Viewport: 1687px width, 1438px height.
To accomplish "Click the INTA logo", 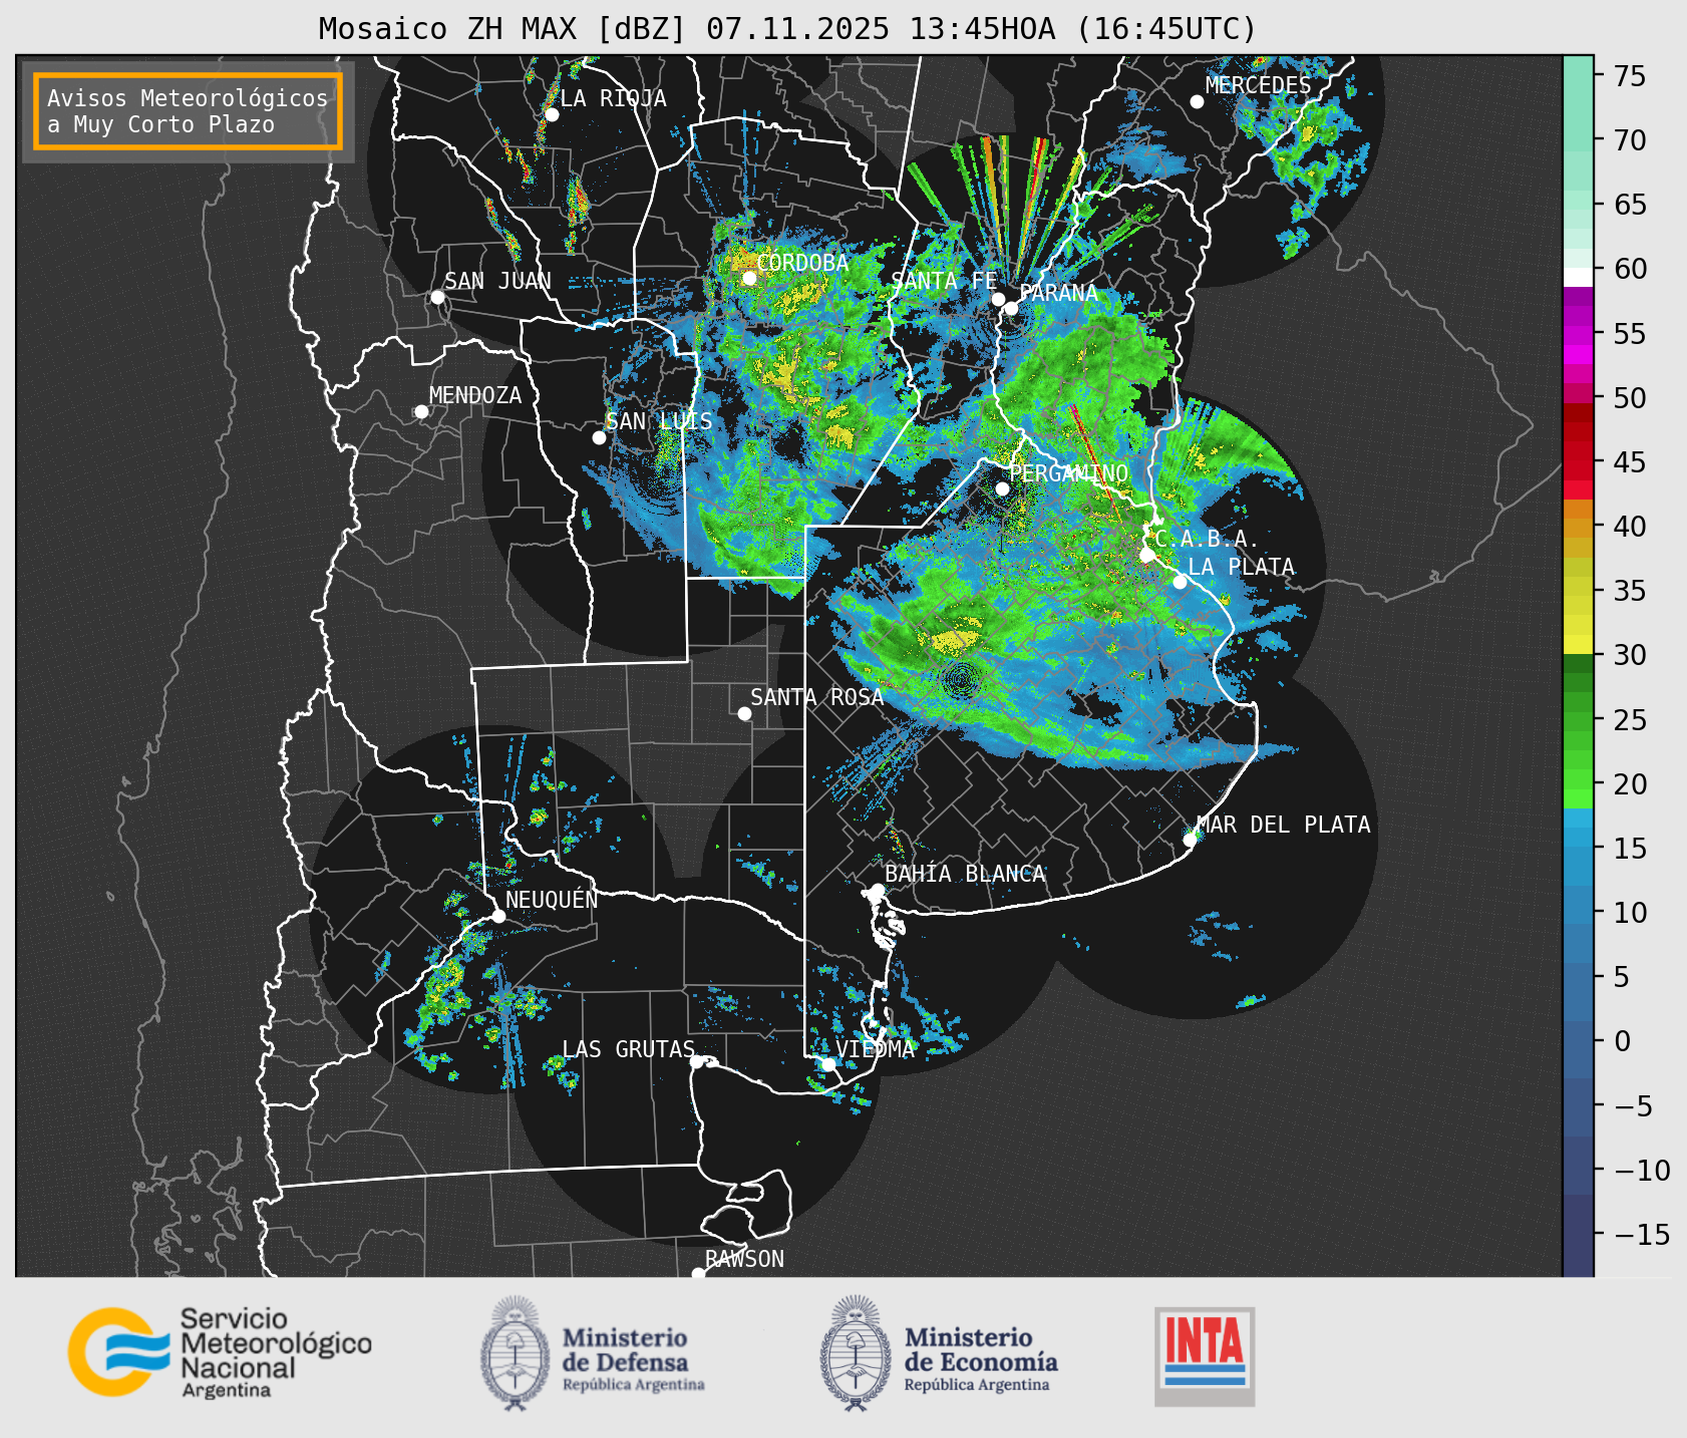I will click(x=1204, y=1355).
